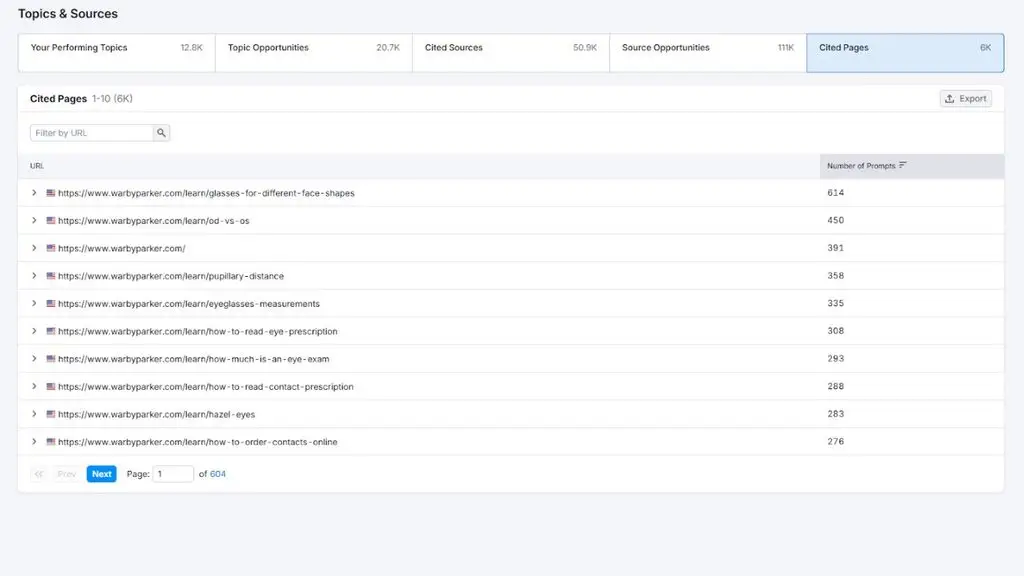Go to the Next page
This screenshot has width=1024, height=576.
[x=101, y=473]
